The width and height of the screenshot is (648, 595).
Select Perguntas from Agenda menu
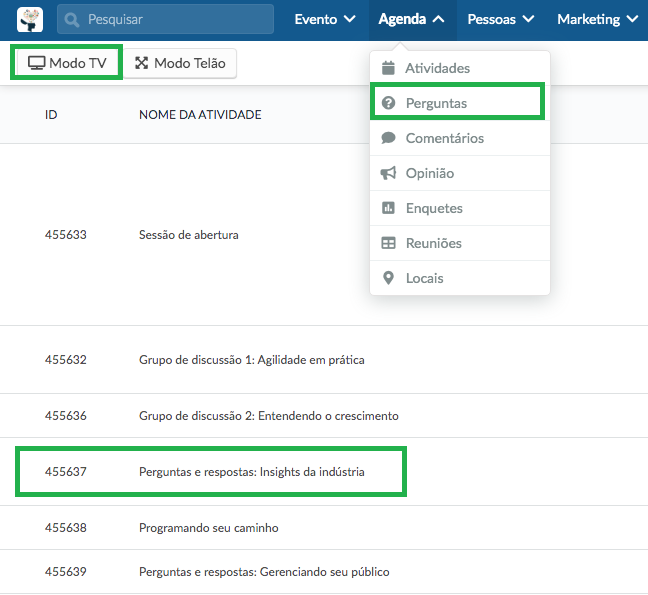460,103
